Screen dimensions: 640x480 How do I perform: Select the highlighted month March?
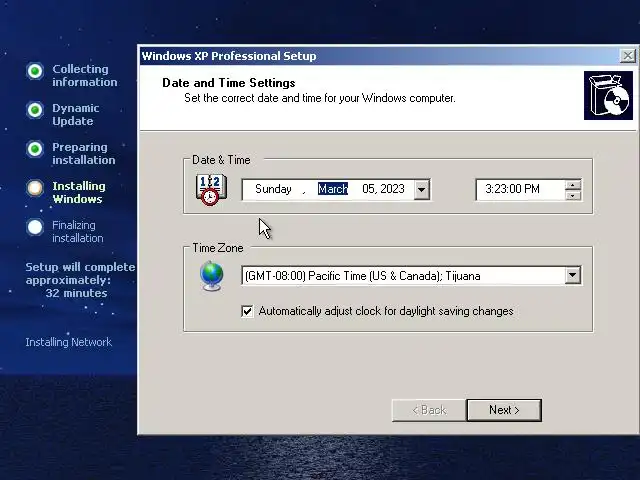click(x=333, y=189)
